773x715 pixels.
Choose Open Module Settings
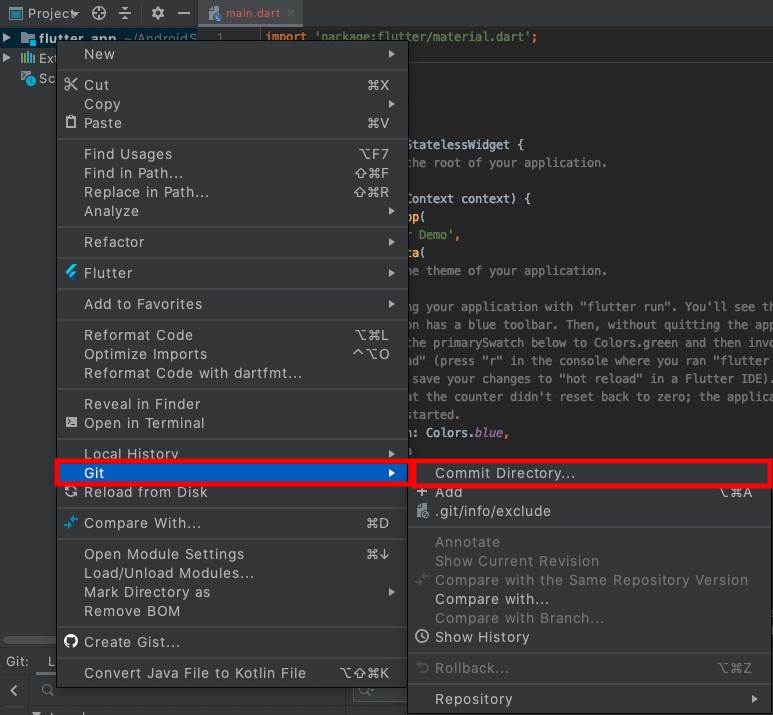point(232,554)
